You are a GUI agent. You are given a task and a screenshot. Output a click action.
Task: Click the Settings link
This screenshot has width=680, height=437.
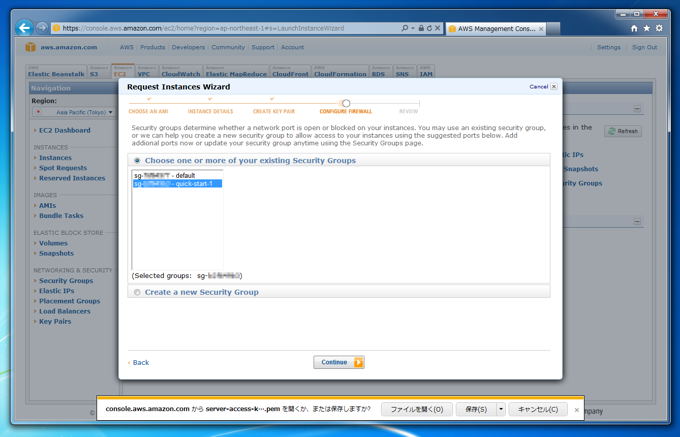pos(608,47)
